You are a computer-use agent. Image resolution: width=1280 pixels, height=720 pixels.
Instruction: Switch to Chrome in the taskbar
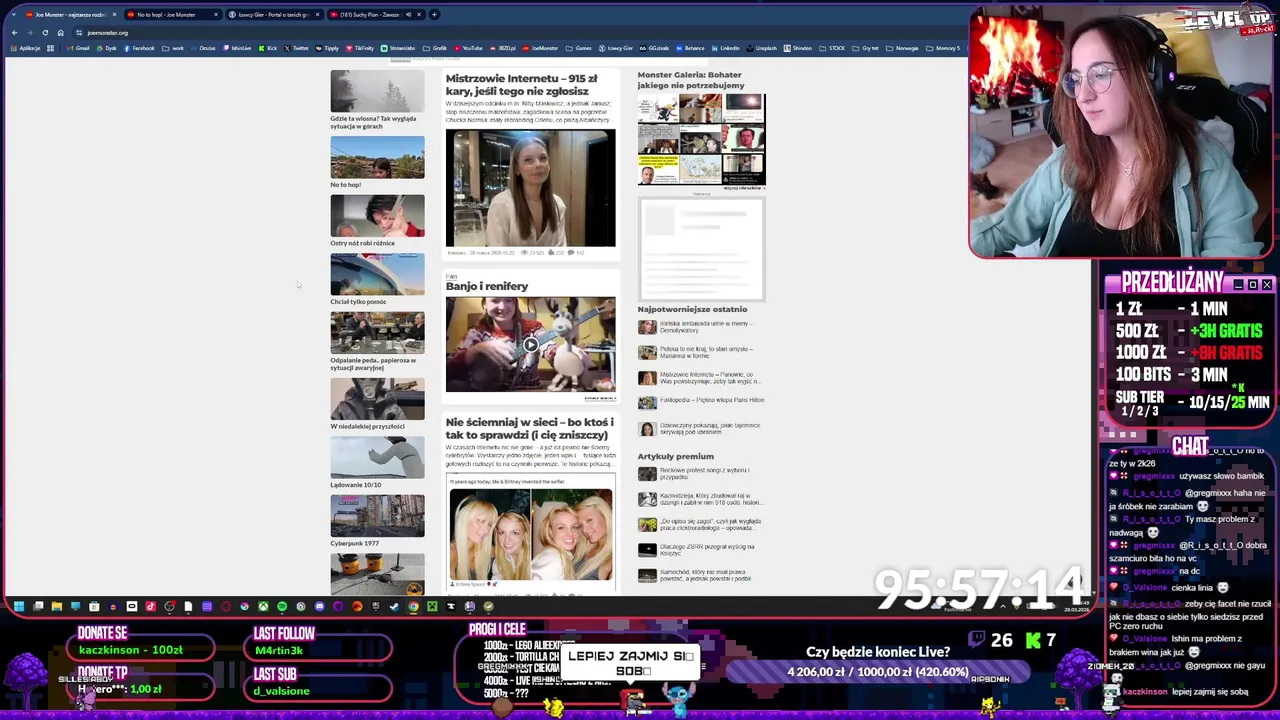coord(413,606)
